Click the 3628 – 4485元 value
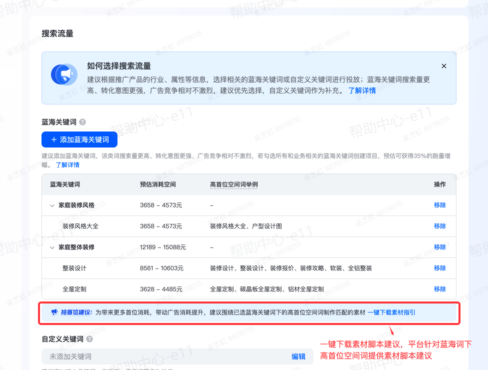 click(x=161, y=289)
